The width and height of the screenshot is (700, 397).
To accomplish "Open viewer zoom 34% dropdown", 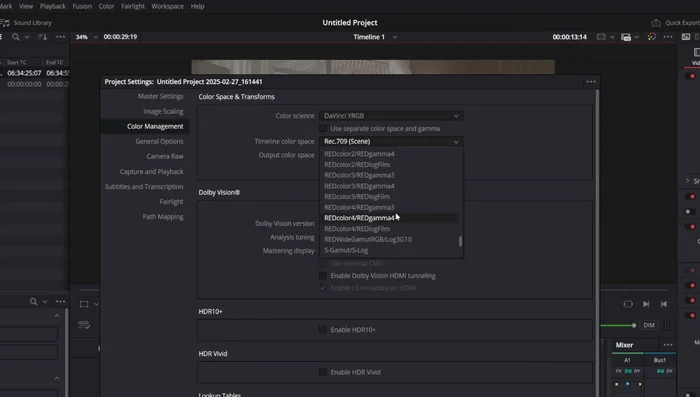I will click(x=87, y=37).
